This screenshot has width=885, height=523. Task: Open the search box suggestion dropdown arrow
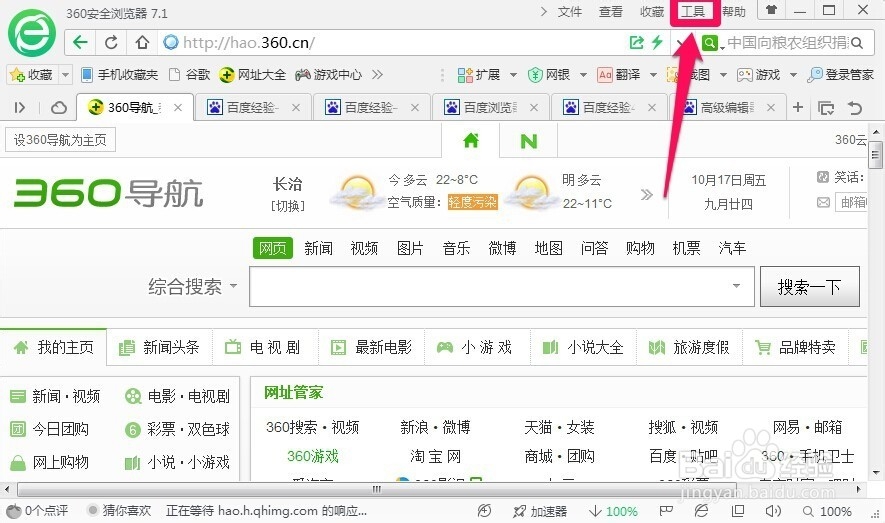coord(736,285)
